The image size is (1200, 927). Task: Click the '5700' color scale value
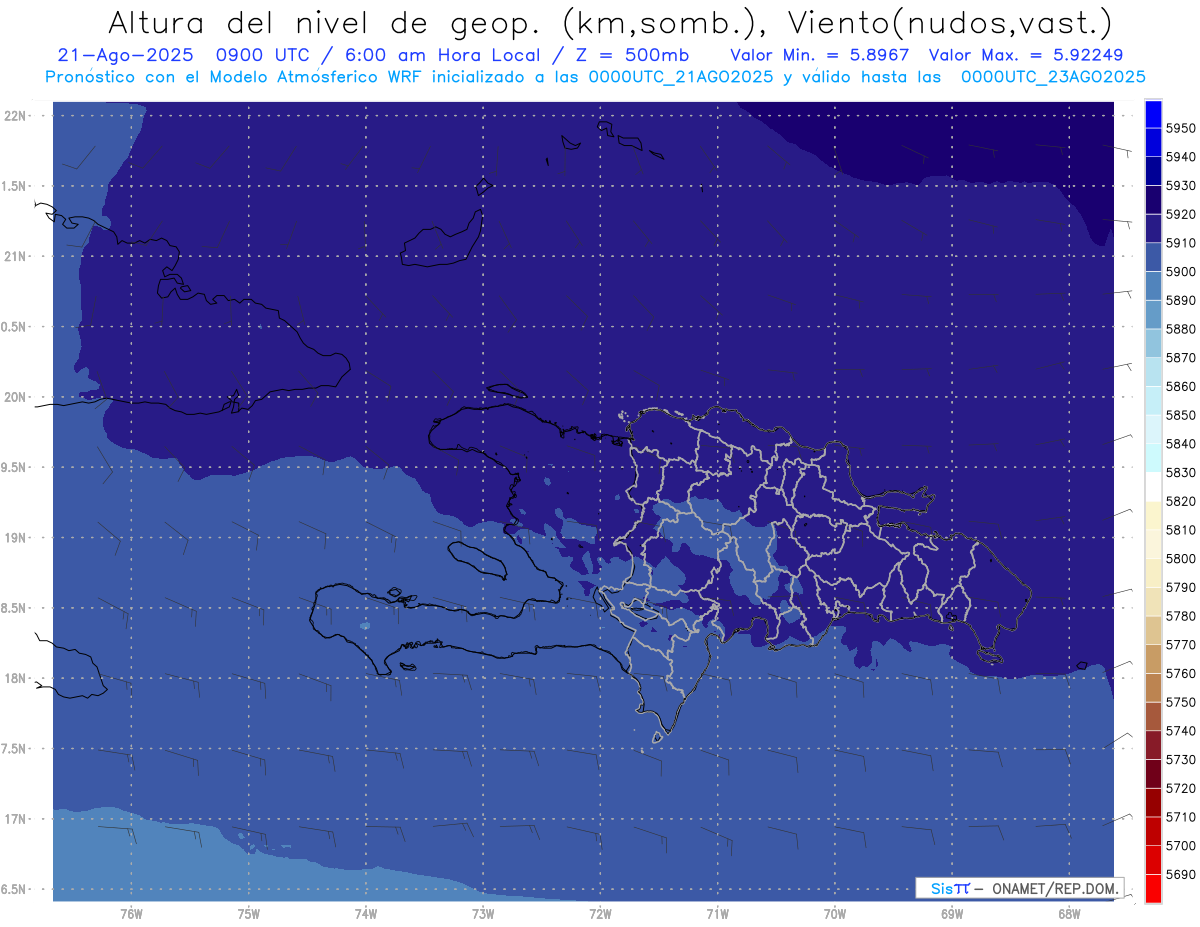click(x=1181, y=846)
